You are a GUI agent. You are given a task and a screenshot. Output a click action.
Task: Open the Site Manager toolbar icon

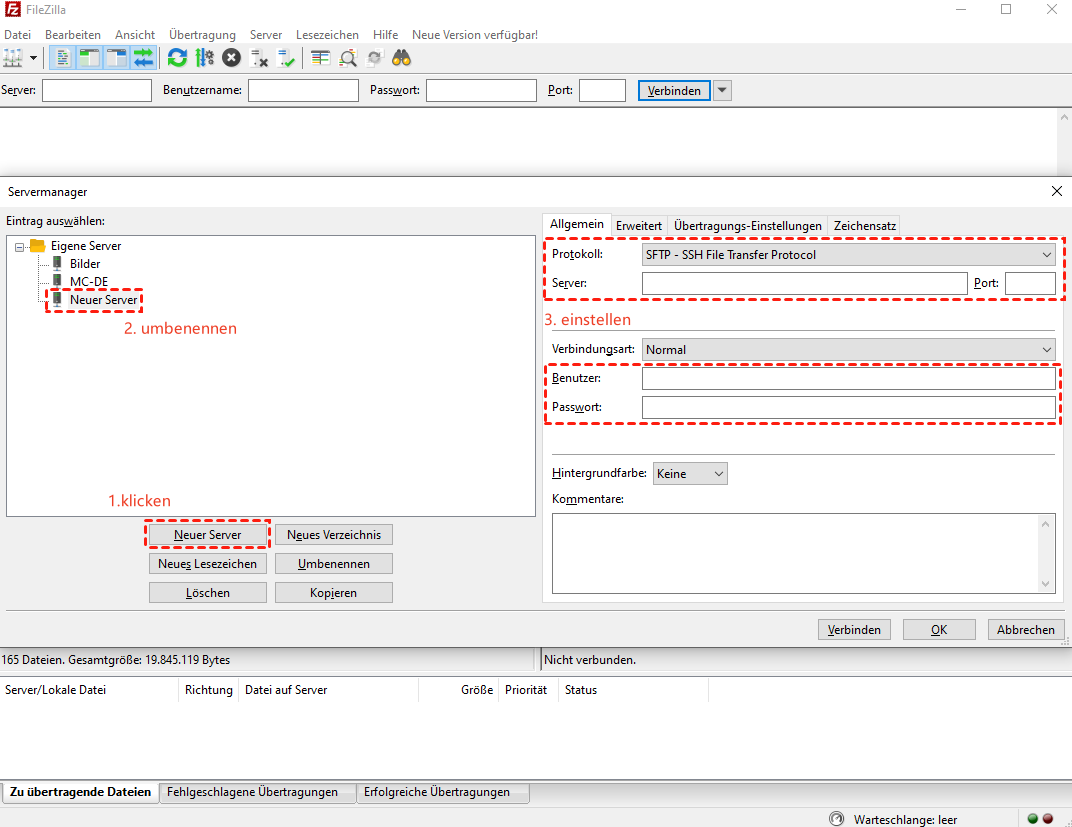pyautogui.click(x=14, y=58)
